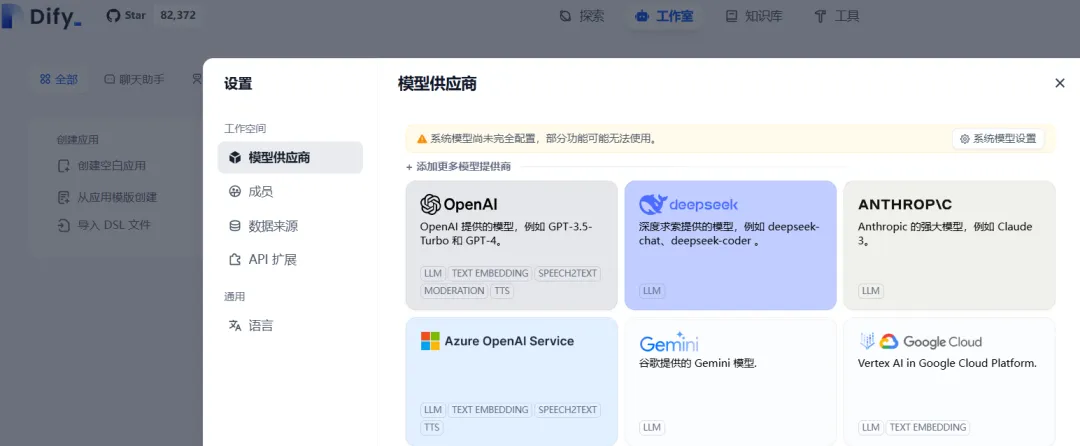Select the 聊天助手 filter tab

134,79
